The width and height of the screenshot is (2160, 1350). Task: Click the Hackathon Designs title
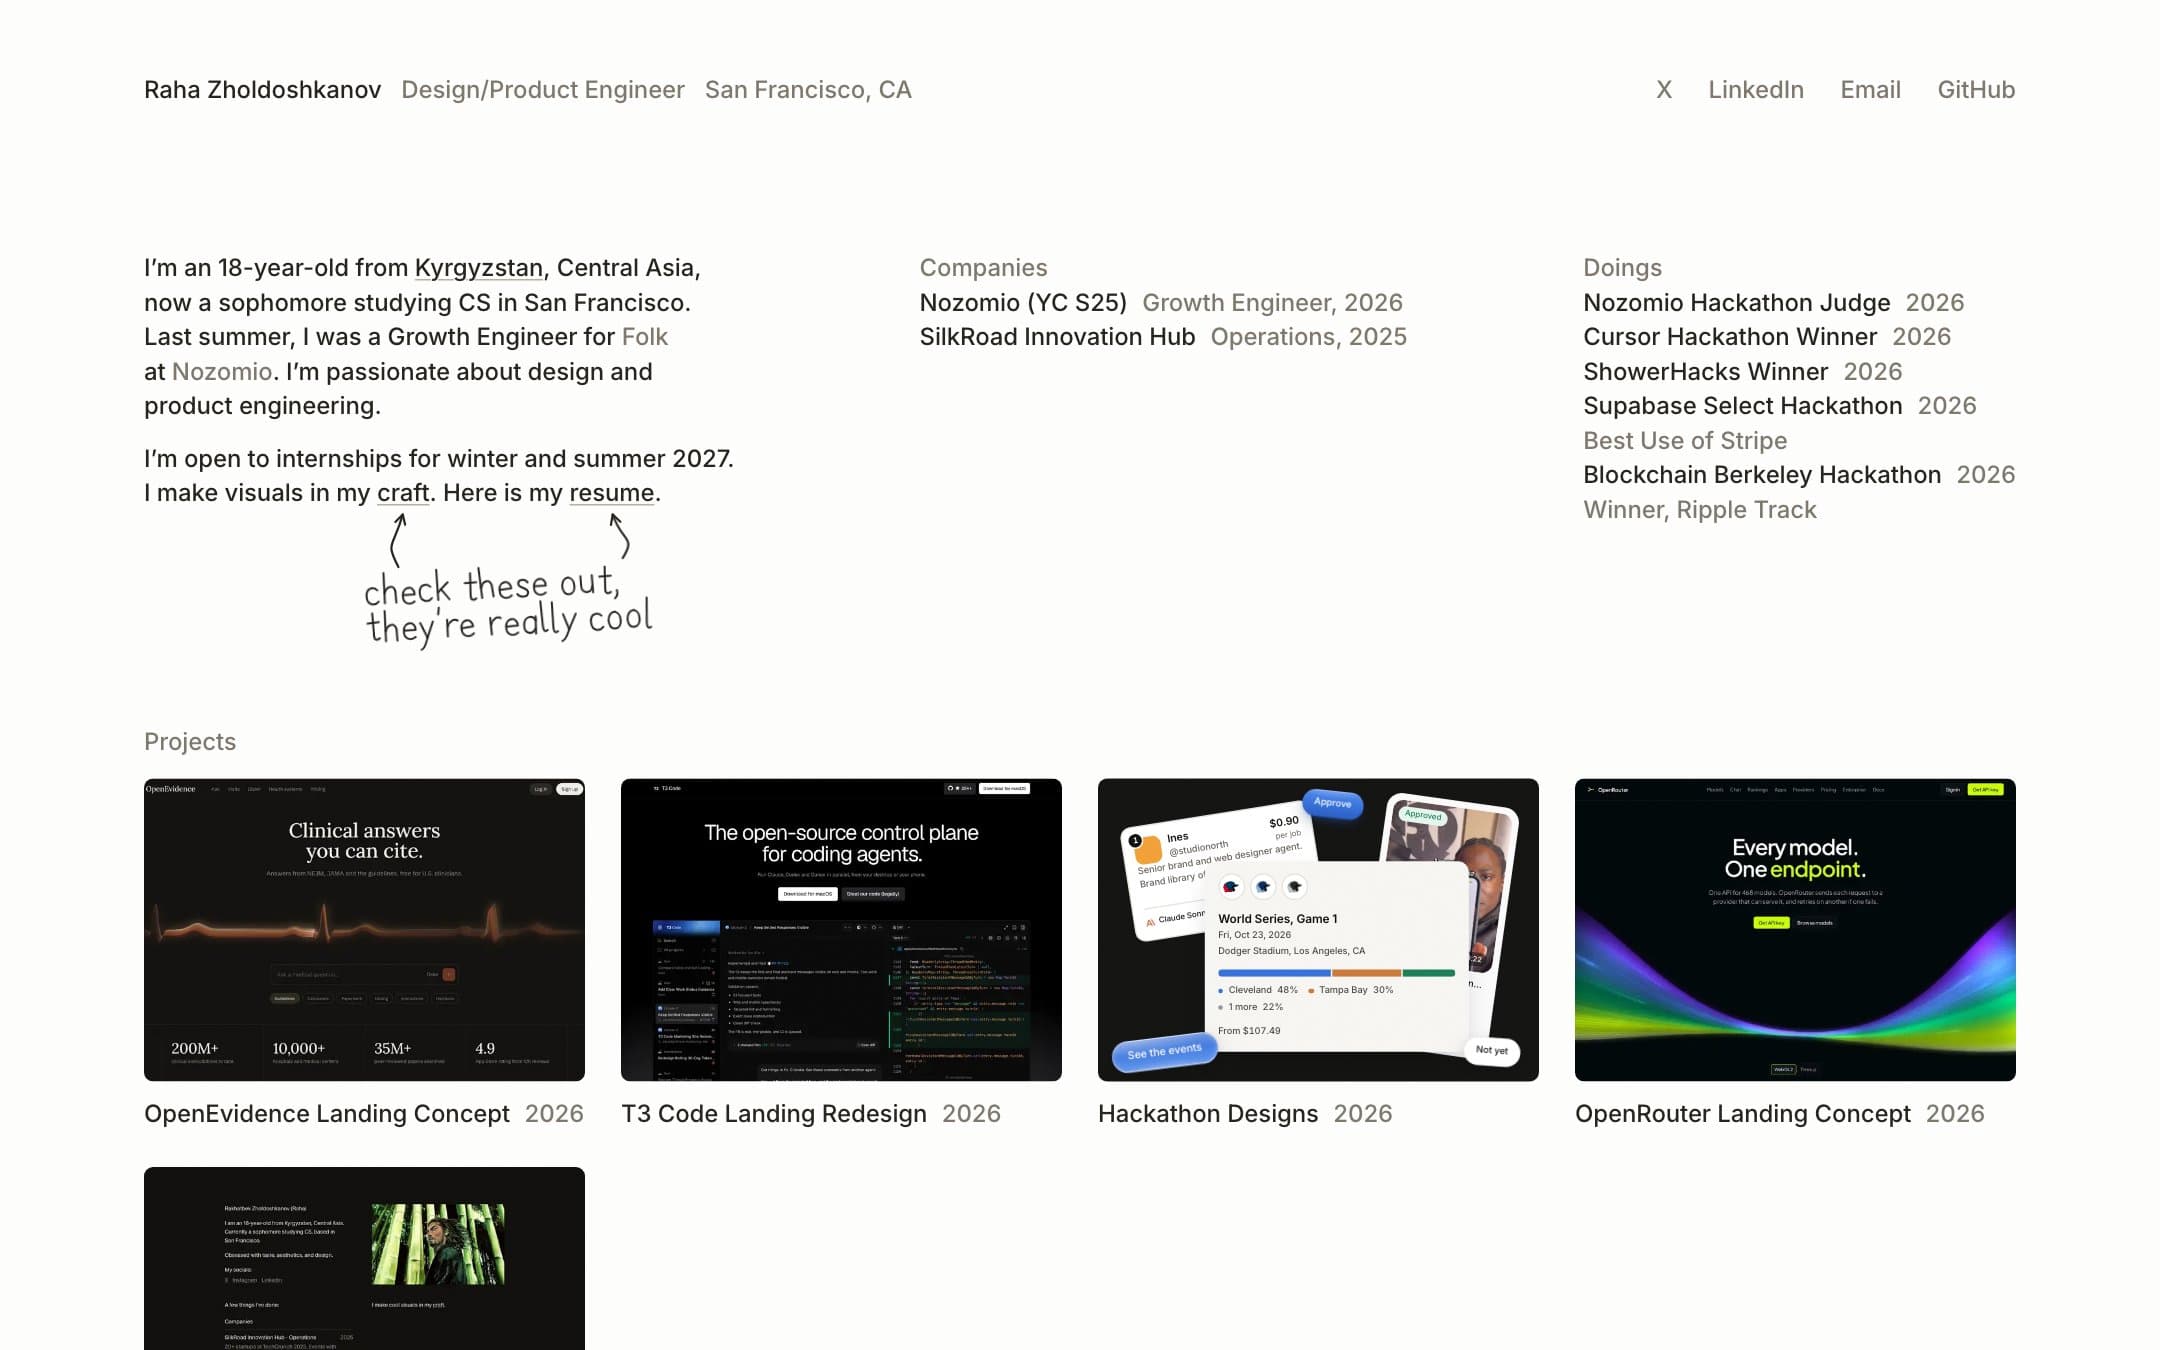click(1208, 1114)
